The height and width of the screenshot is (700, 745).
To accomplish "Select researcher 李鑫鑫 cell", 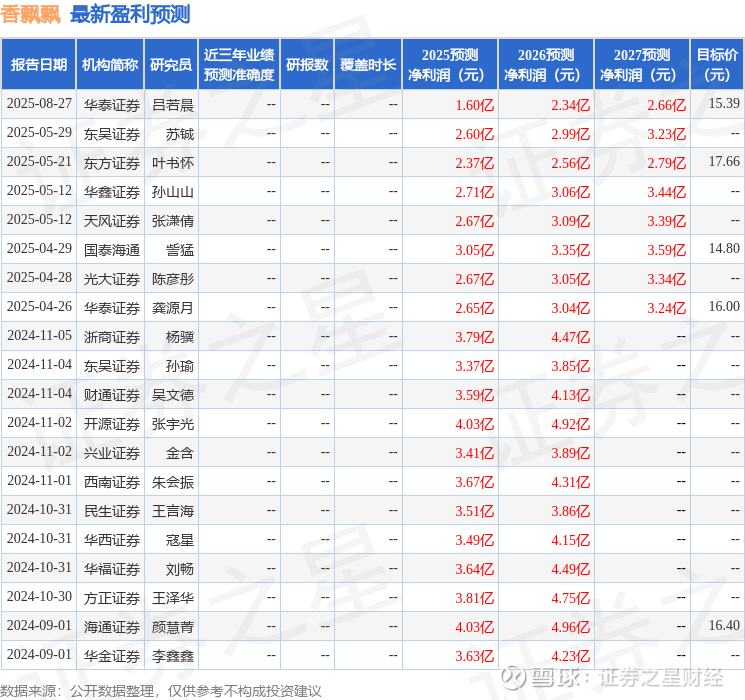I will pyautogui.click(x=173, y=656).
